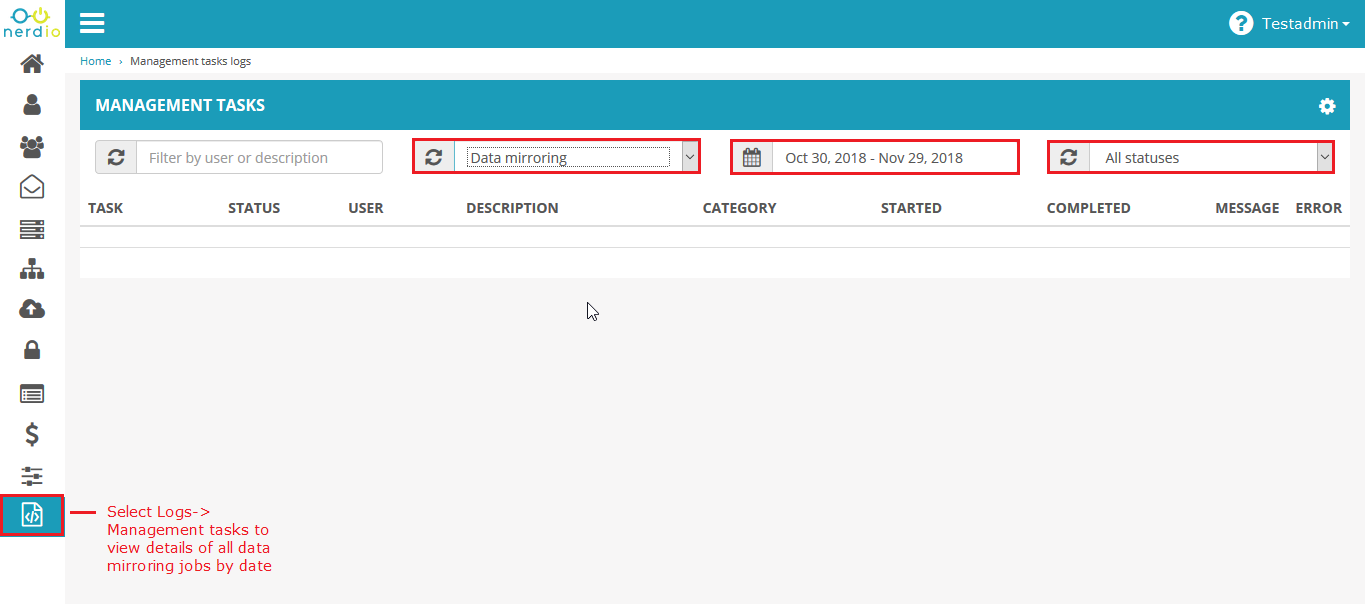
Task: Open the Security padlock section in sidebar
Action: [x=32, y=350]
